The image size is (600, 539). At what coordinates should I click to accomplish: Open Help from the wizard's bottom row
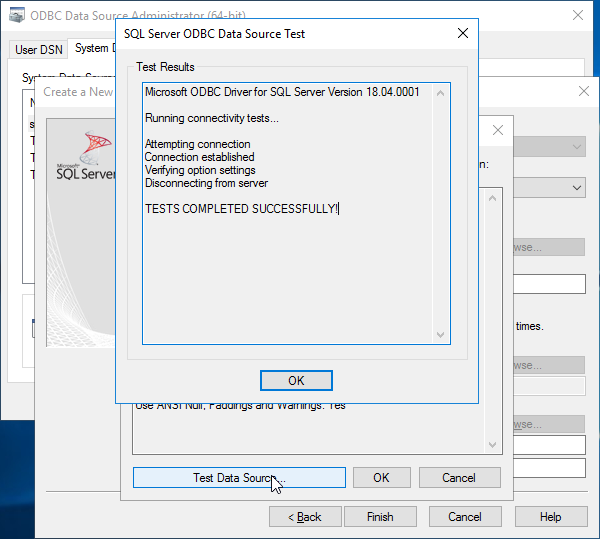[x=550, y=517]
